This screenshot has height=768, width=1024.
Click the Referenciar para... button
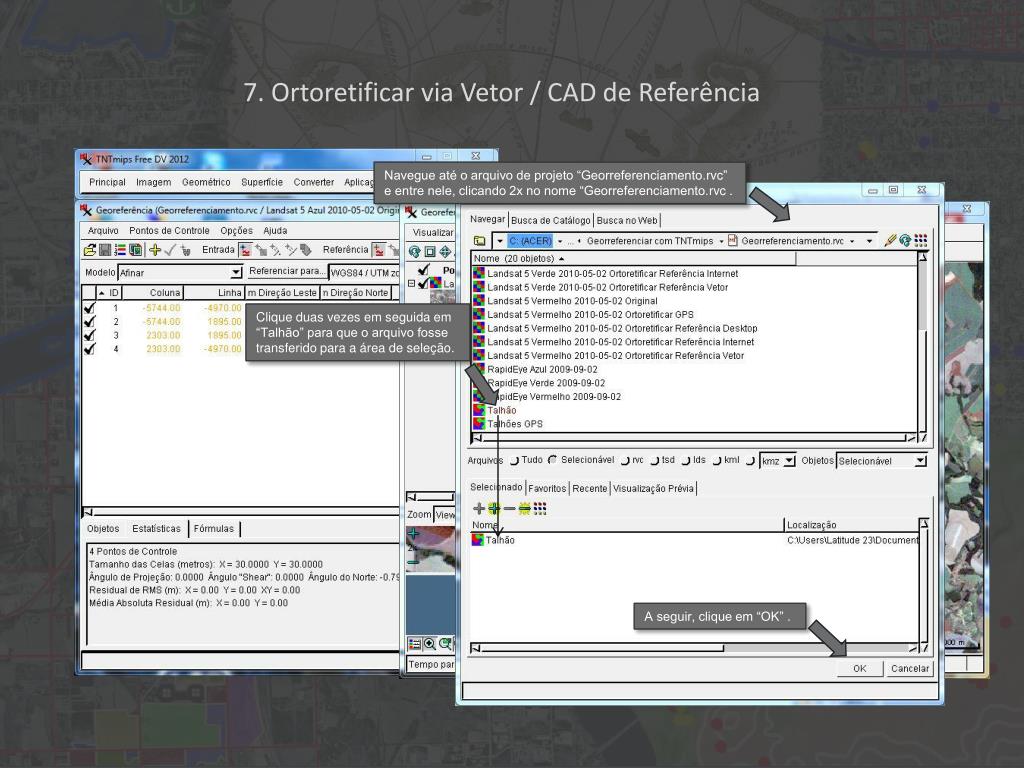(x=286, y=271)
